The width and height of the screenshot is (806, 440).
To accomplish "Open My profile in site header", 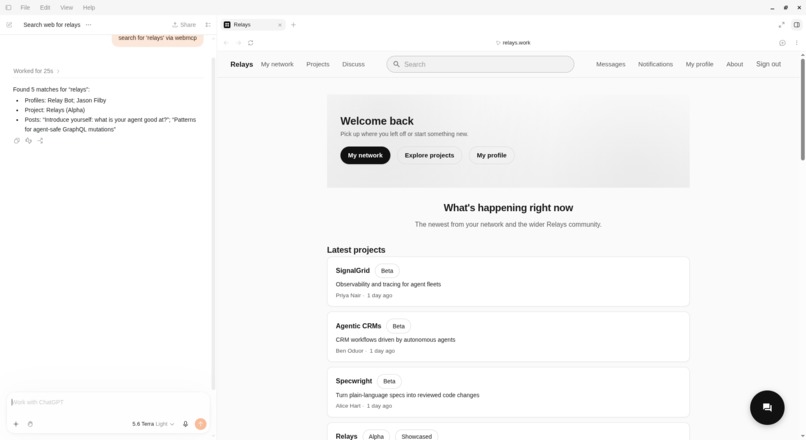I will 700,64.
